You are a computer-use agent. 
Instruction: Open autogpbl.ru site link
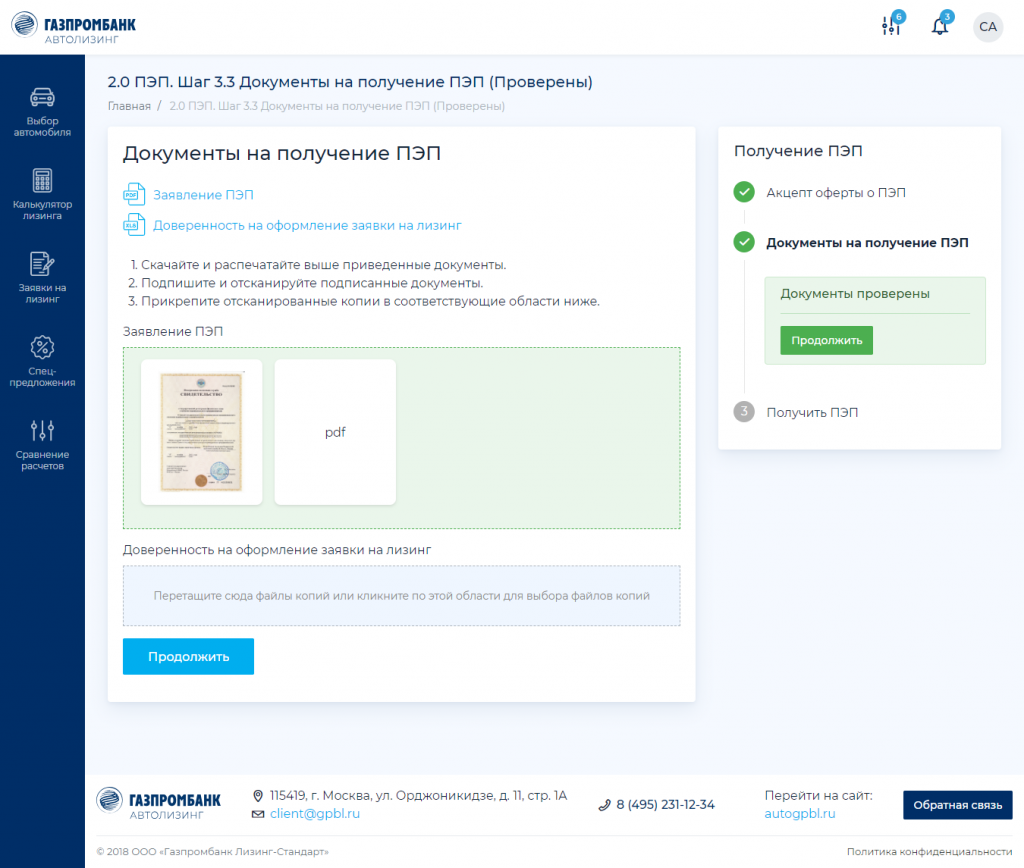tap(800, 814)
